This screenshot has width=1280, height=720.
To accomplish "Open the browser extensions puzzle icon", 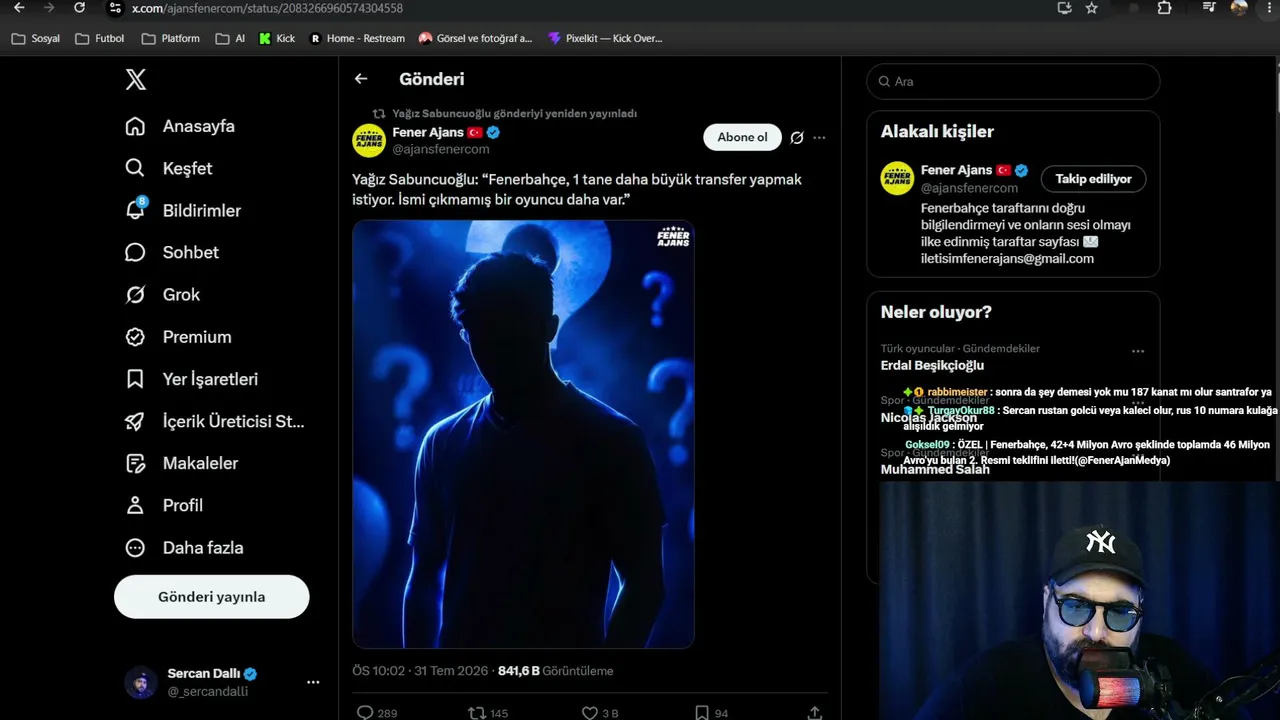I will (x=1164, y=8).
